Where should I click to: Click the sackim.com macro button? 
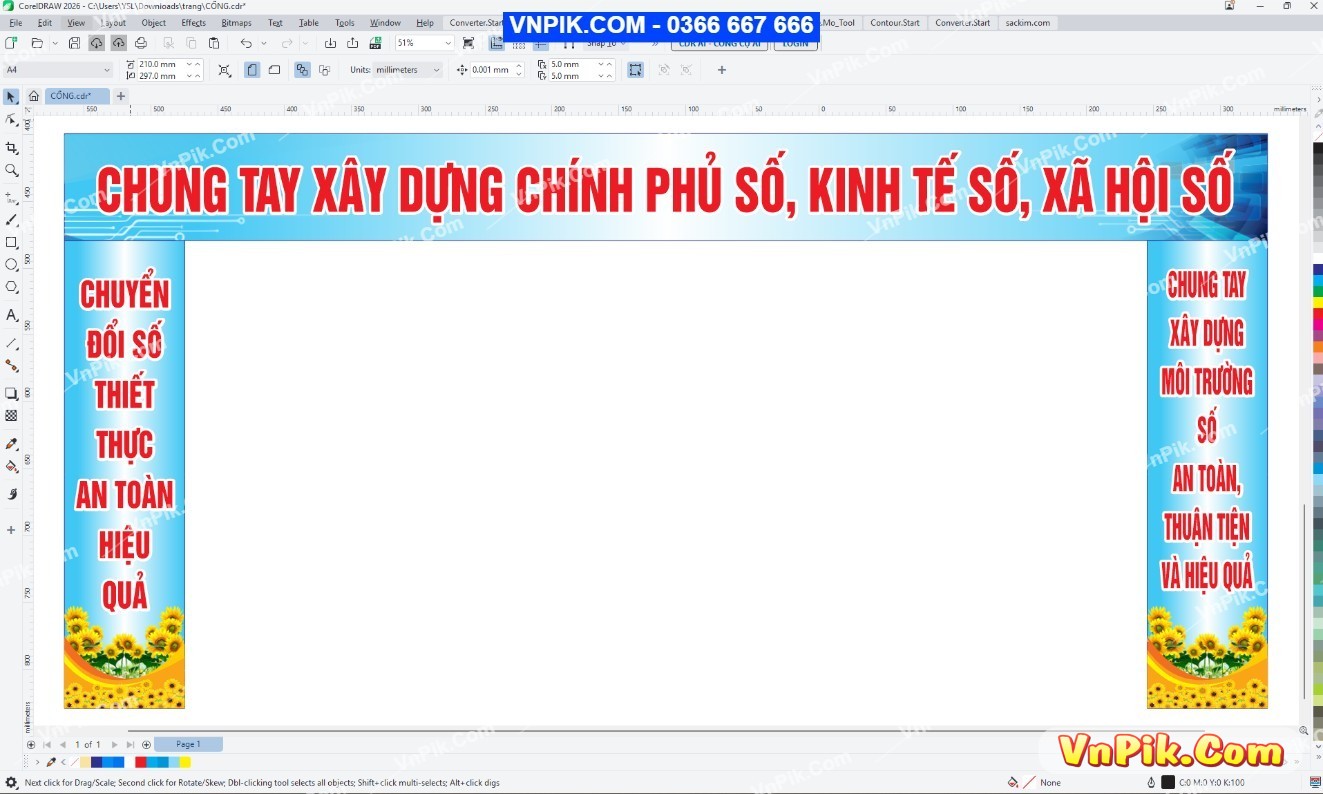point(1028,23)
